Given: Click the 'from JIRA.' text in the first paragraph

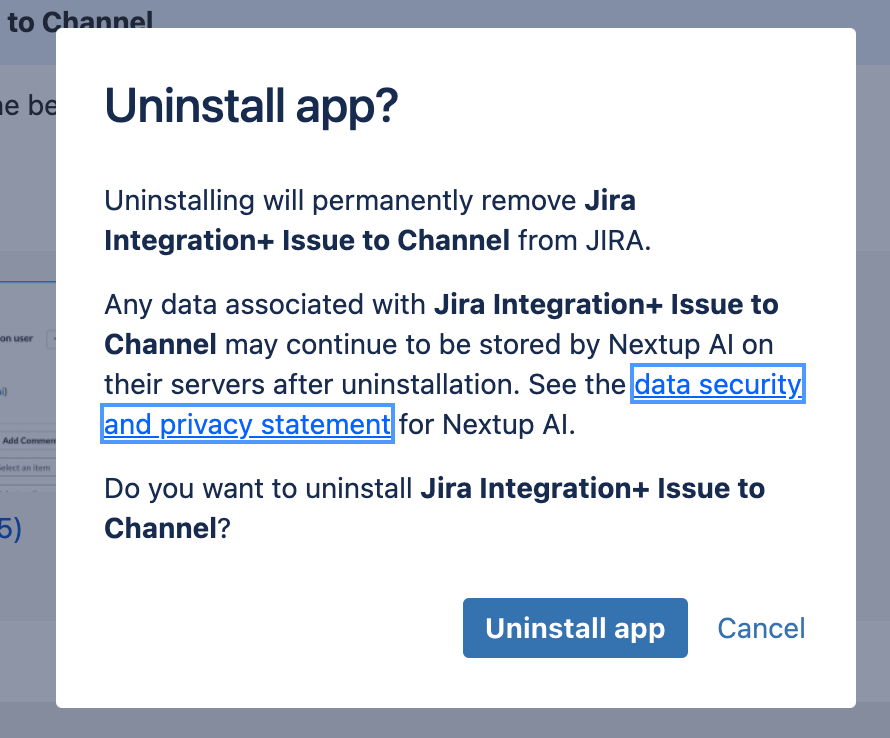Looking at the screenshot, I should coord(585,240).
